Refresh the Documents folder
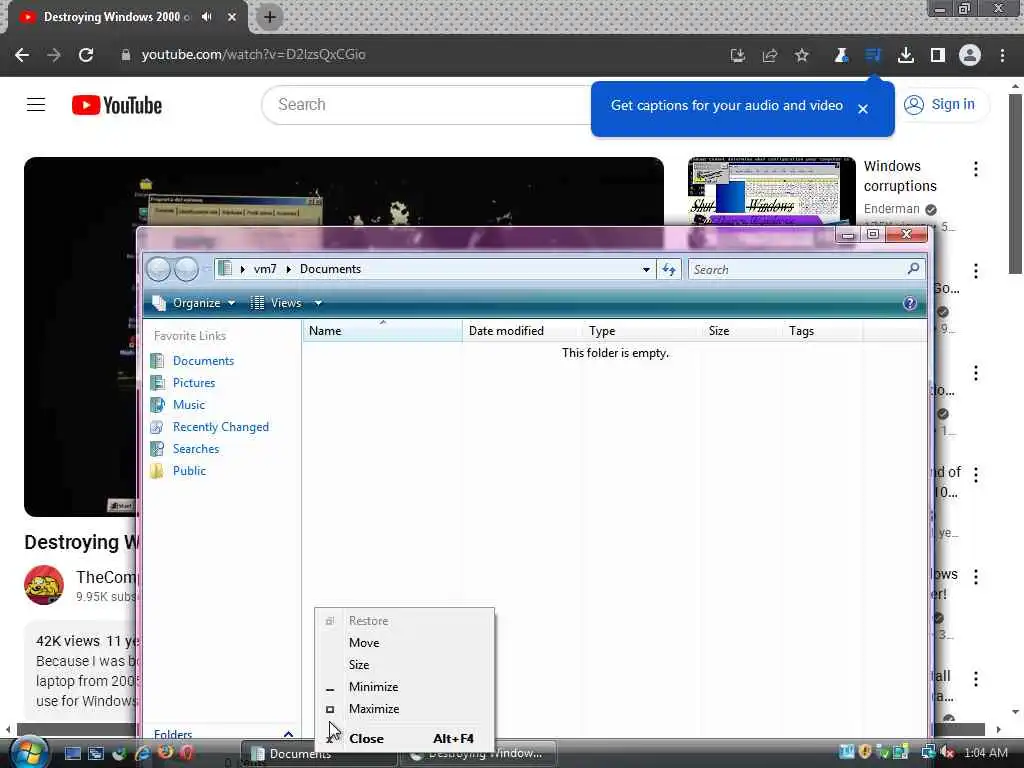This screenshot has width=1024, height=768. 669,269
